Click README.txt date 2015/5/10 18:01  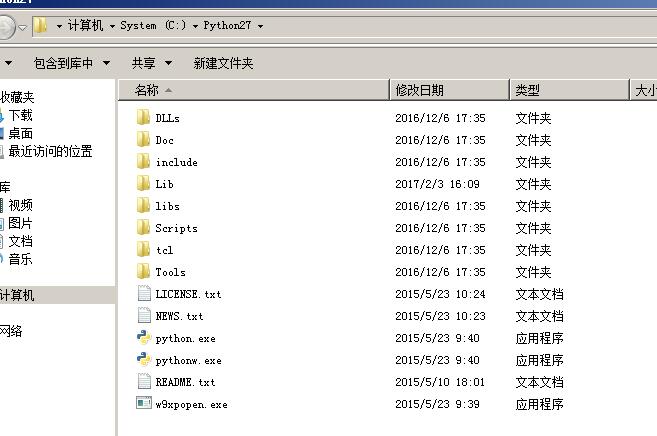440,382
